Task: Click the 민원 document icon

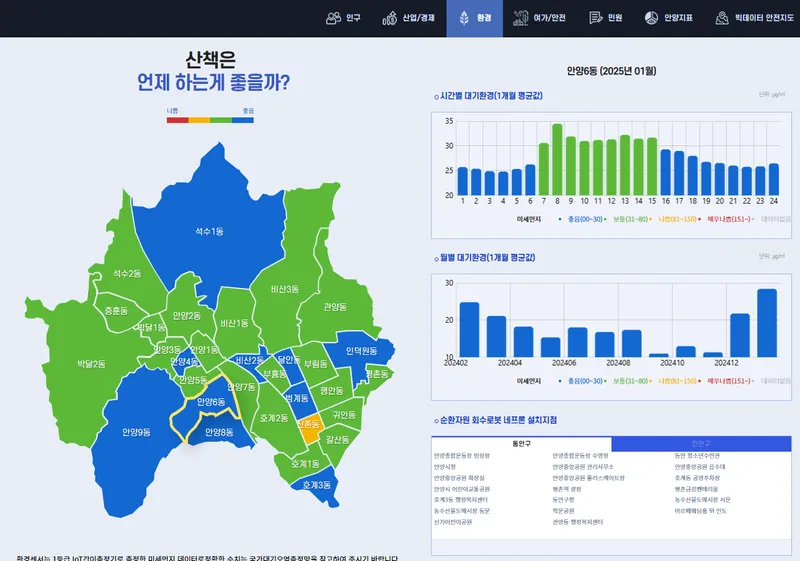Action: tap(596, 18)
